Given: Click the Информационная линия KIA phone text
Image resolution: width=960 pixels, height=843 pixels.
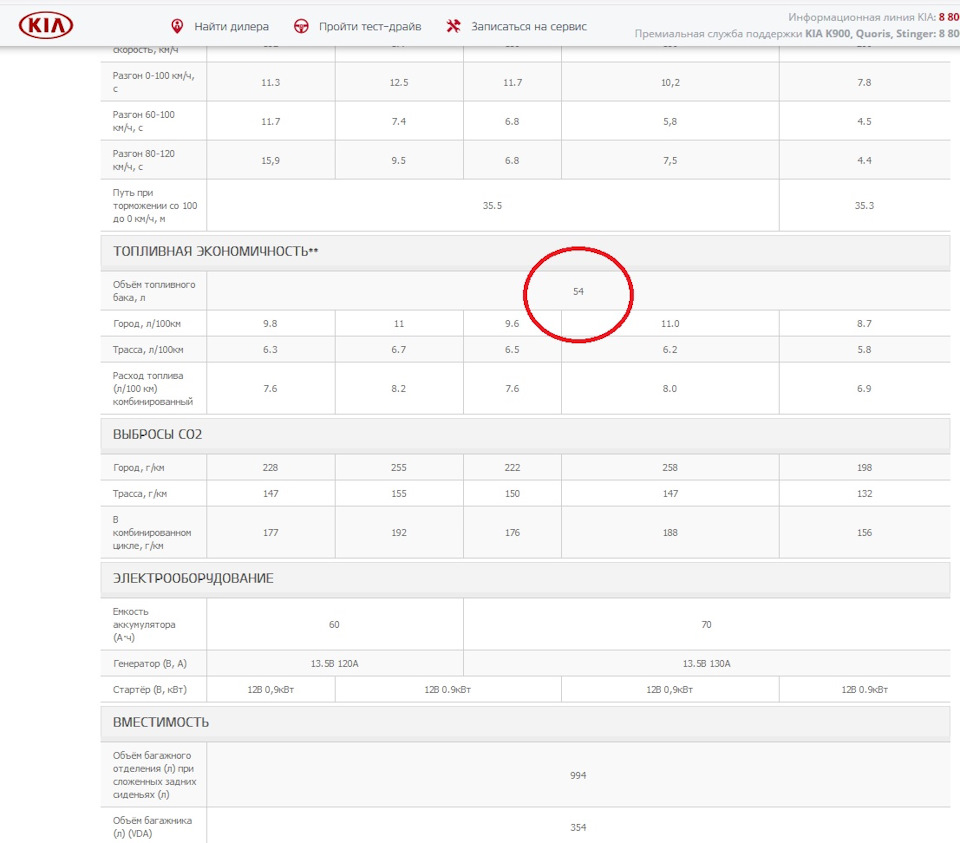Looking at the screenshot, I should tap(874, 17).
